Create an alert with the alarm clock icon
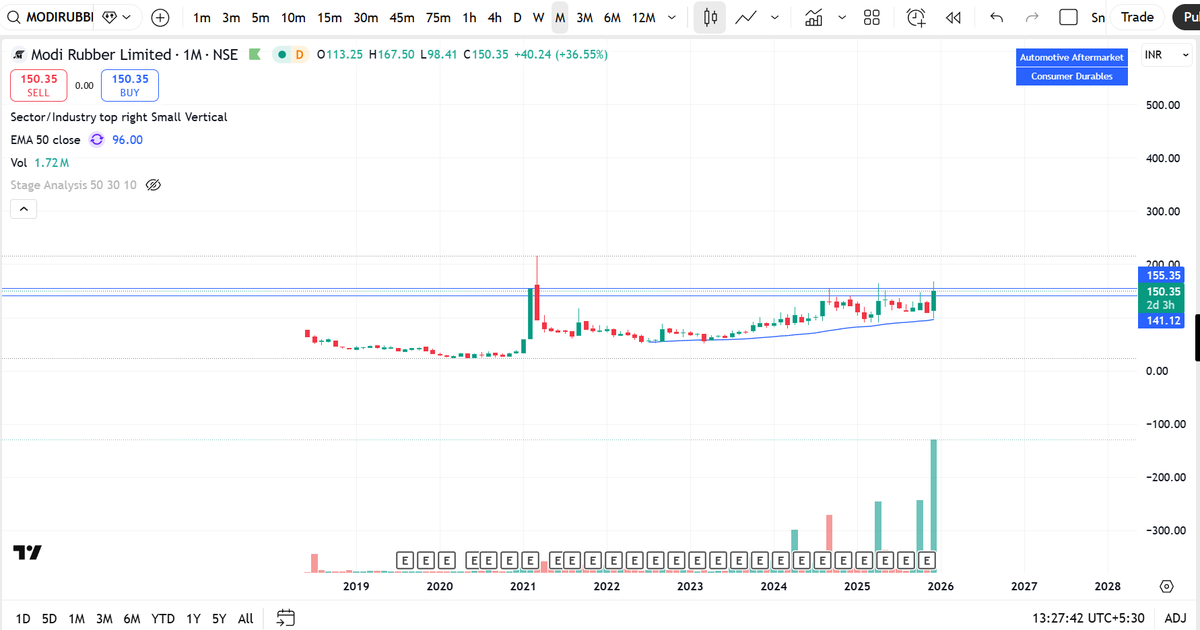The height and width of the screenshot is (630, 1200). [x=916, y=17]
